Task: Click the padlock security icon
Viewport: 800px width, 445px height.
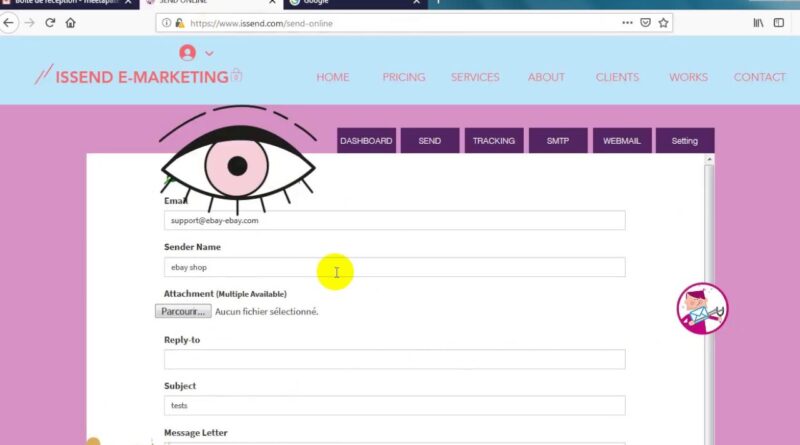Action: point(180,23)
